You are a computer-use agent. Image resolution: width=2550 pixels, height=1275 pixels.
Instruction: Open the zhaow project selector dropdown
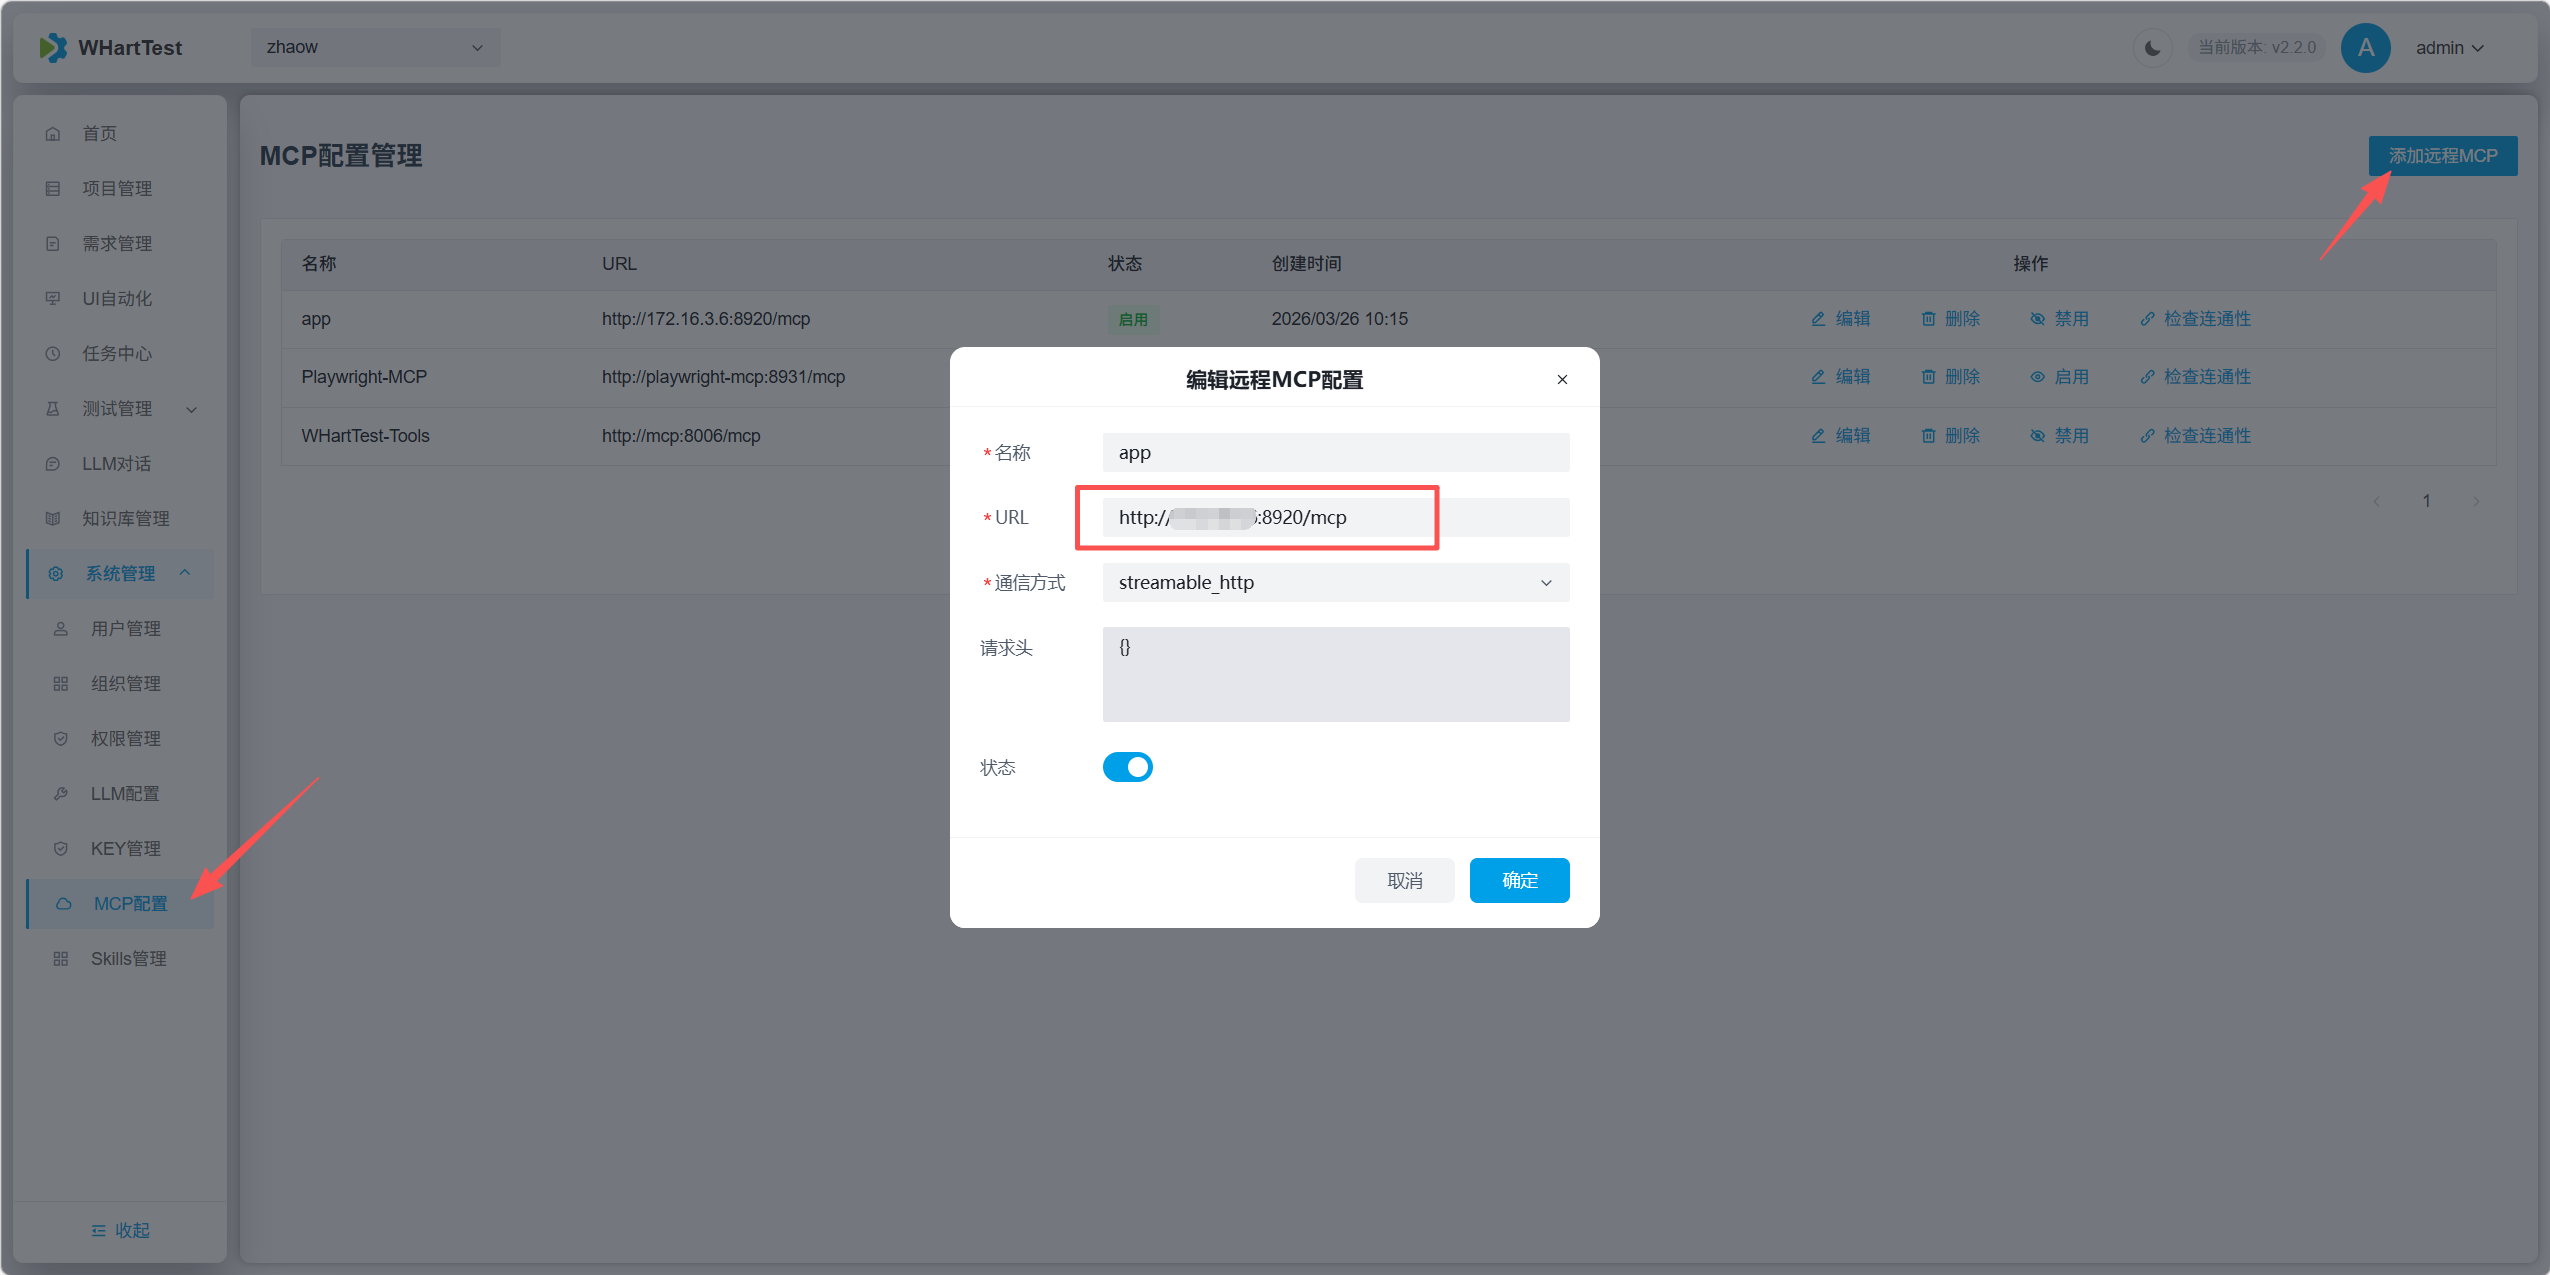pyautogui.click(x=375, y=48)
